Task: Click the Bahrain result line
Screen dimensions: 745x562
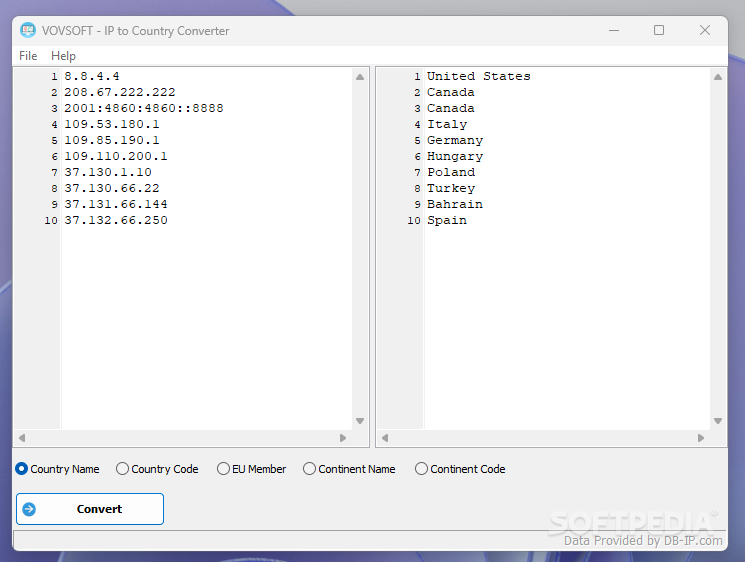Action: coord(455,204)
